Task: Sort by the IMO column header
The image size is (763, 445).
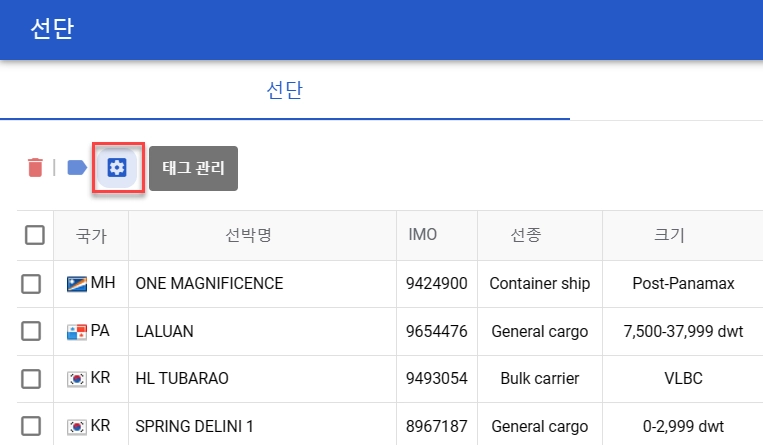Action: pyautogui.click(x=423, y=235)
